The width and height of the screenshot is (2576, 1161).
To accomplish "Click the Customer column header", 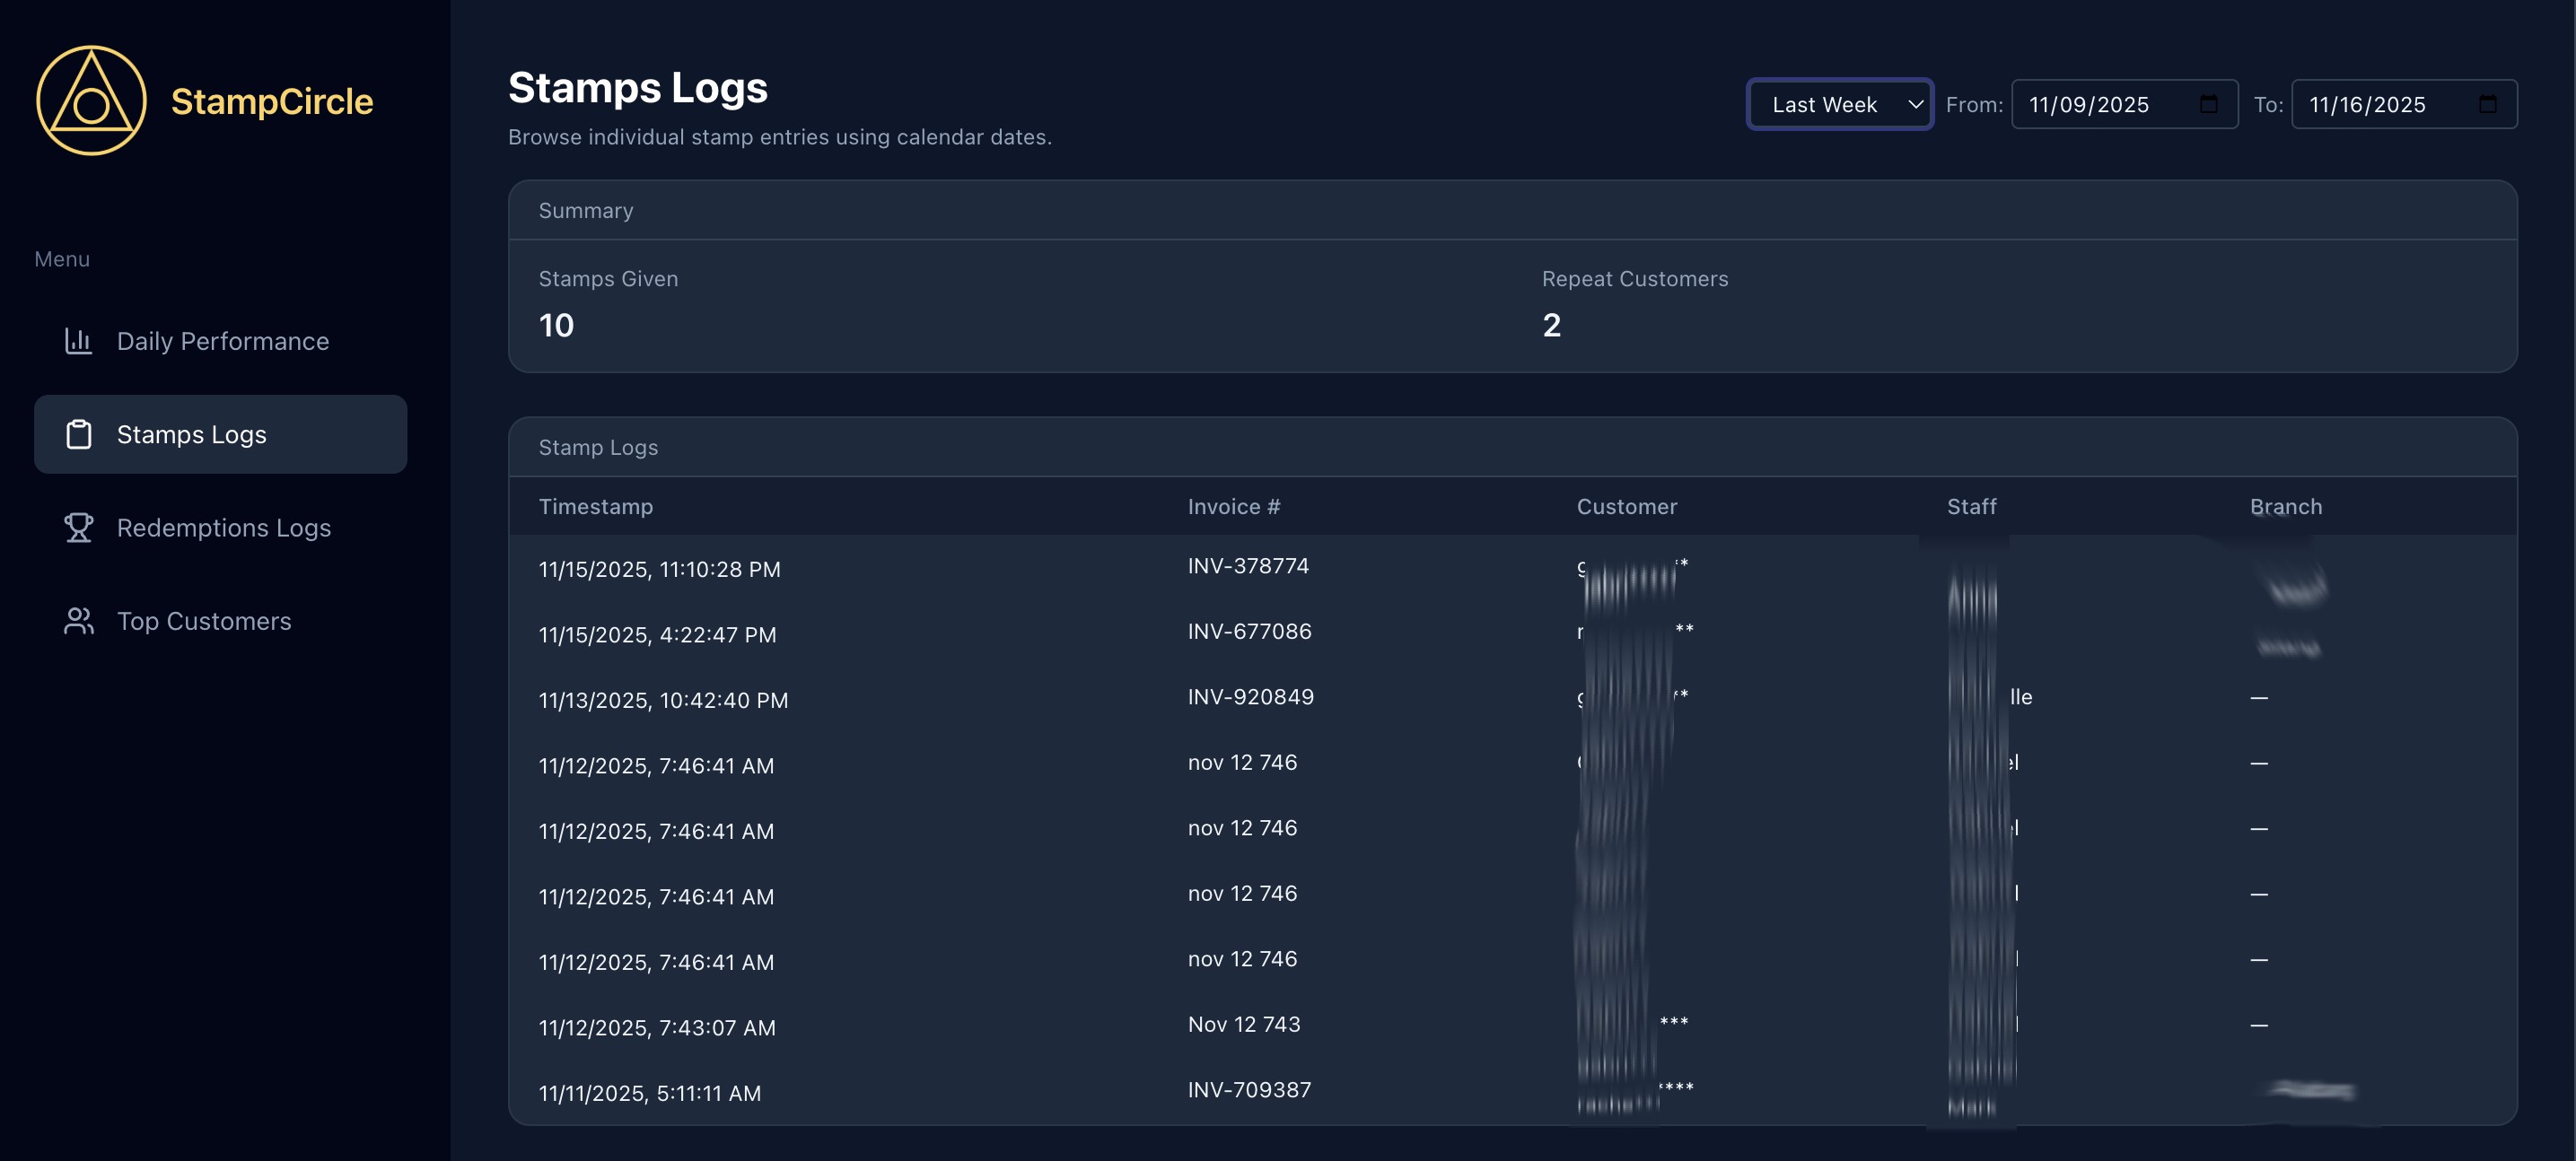I will [1626, 506].
